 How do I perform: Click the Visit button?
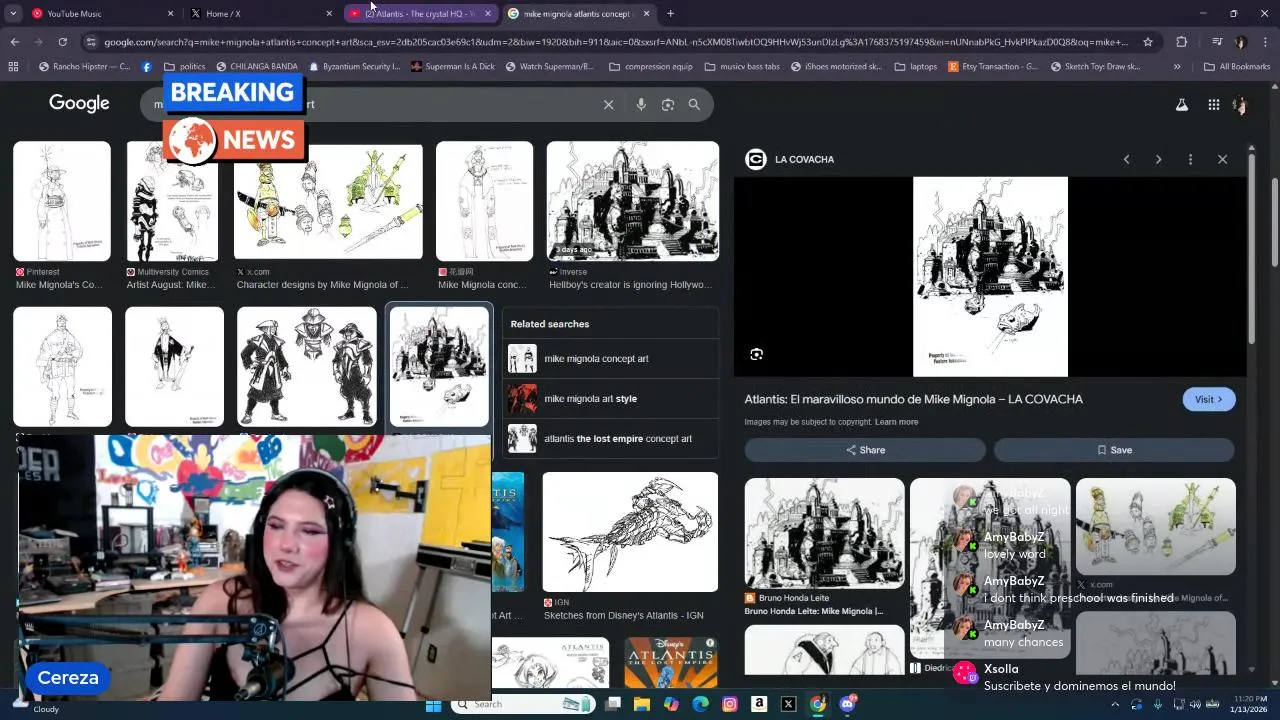tap(1209, 399)
